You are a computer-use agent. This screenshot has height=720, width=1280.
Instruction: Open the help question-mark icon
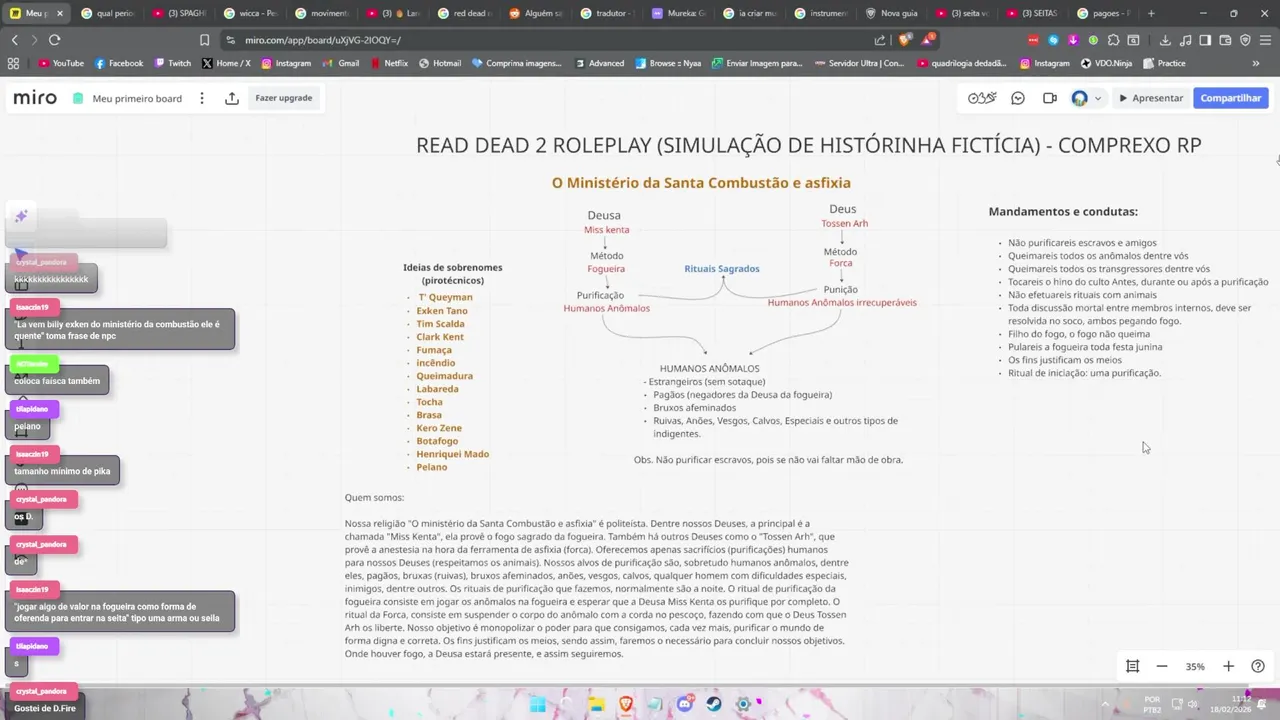1258,666
